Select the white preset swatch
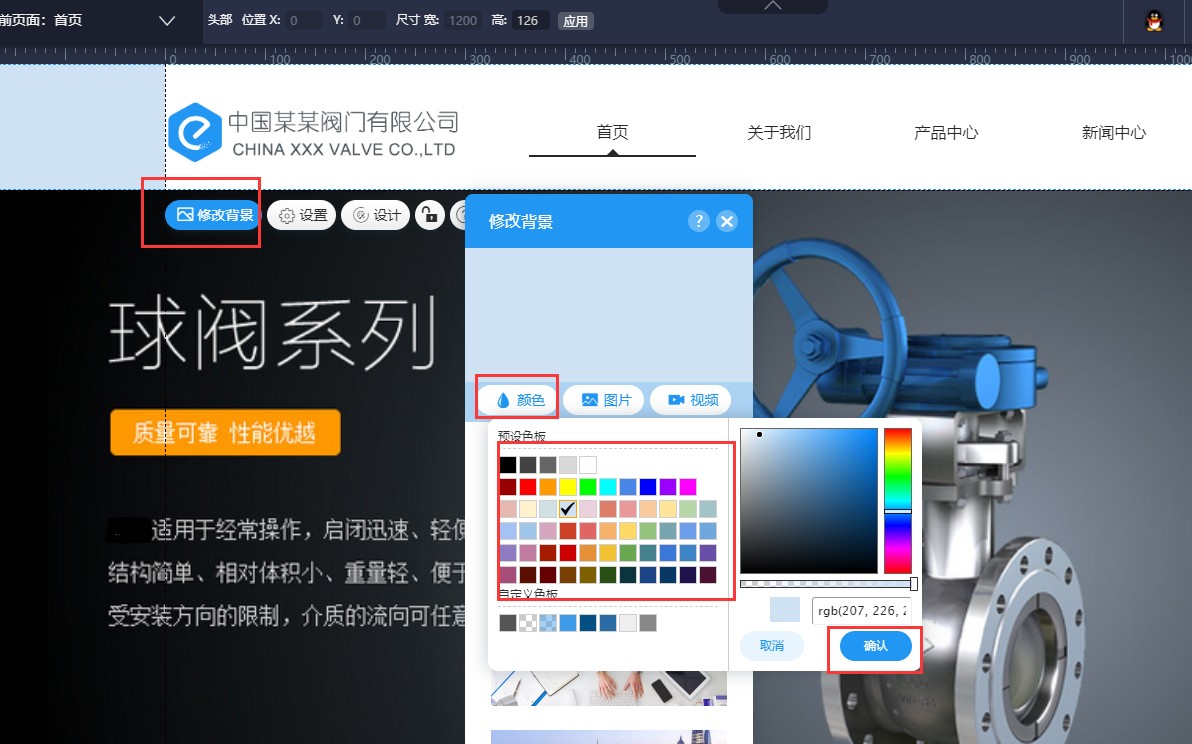 pyautogui.click(x=588, y=464)
